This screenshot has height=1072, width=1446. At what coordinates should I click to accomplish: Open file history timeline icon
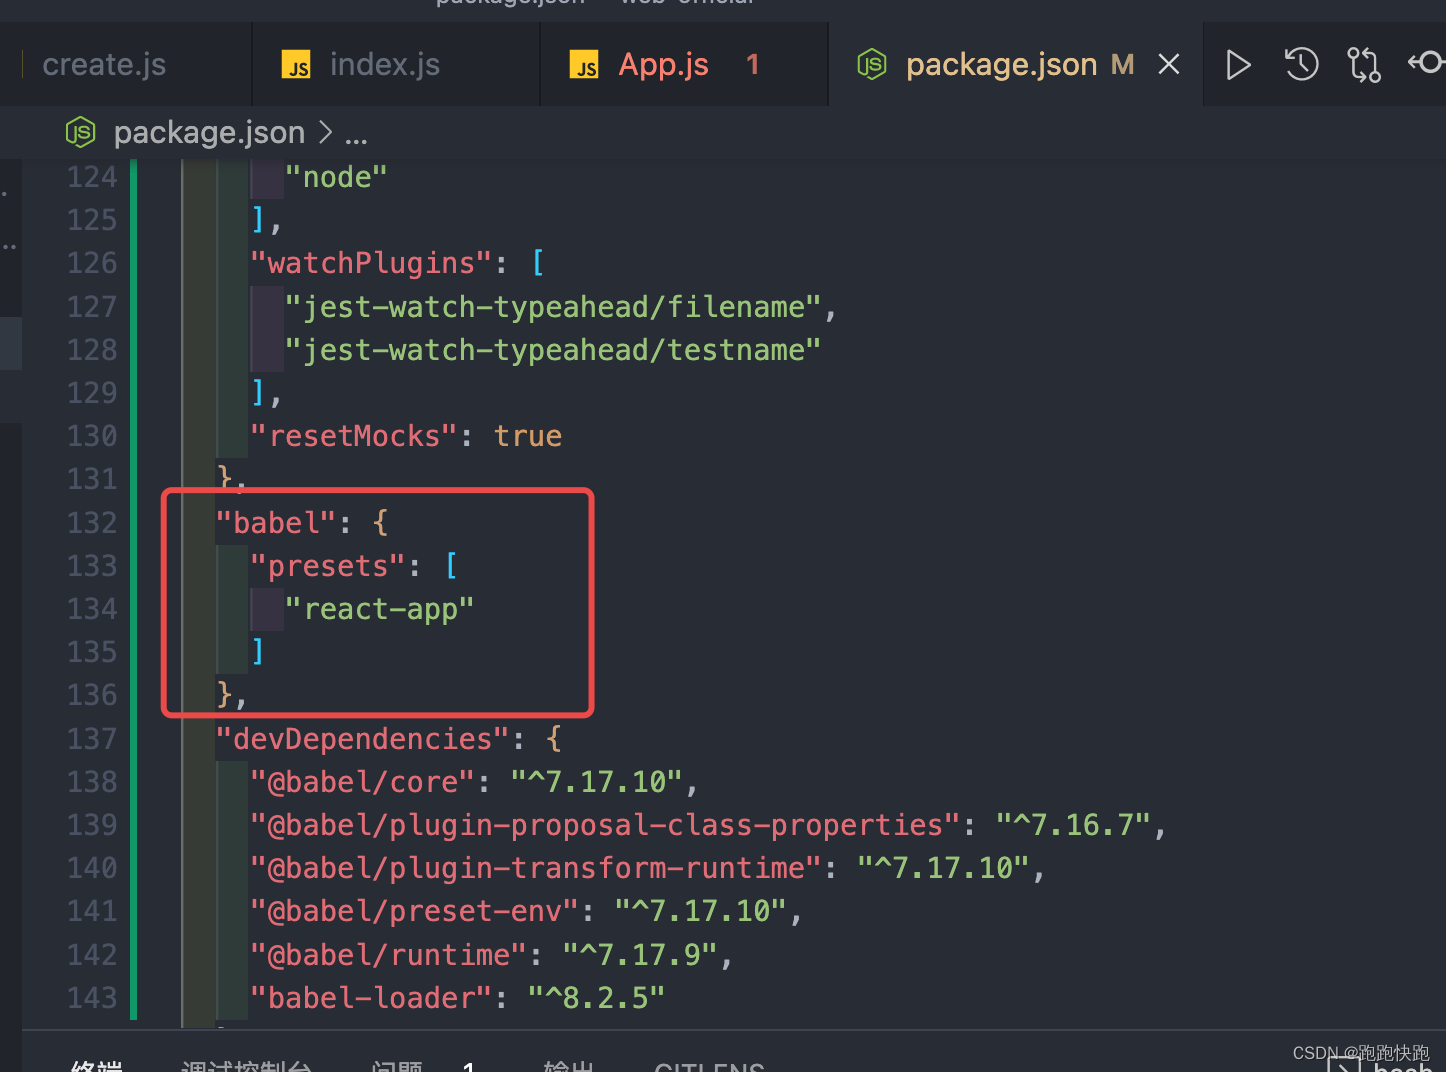click(1301, 65)
